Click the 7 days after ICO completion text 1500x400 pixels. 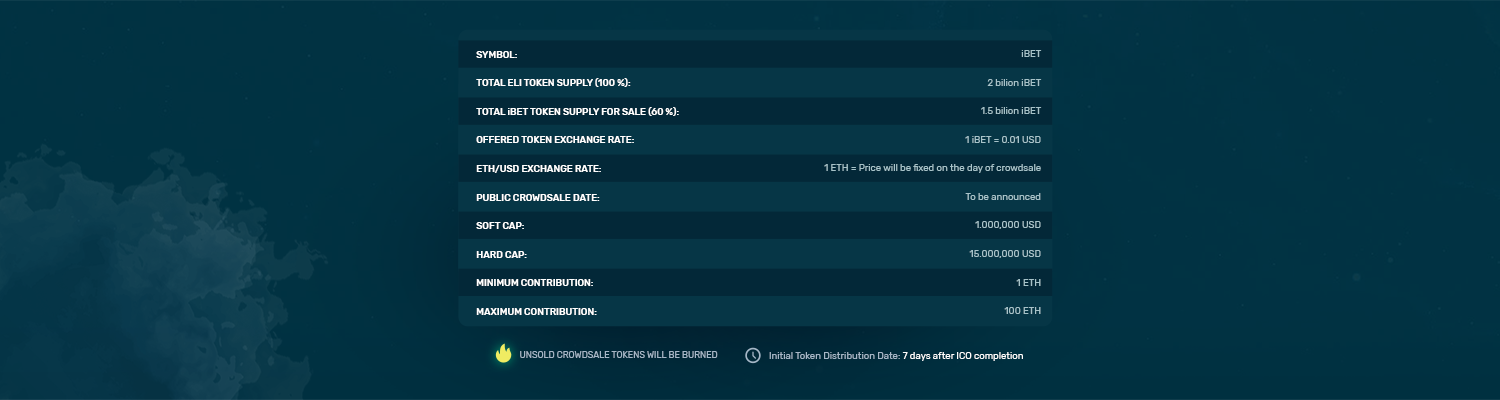pyautogui.click(x=963, y=356)
